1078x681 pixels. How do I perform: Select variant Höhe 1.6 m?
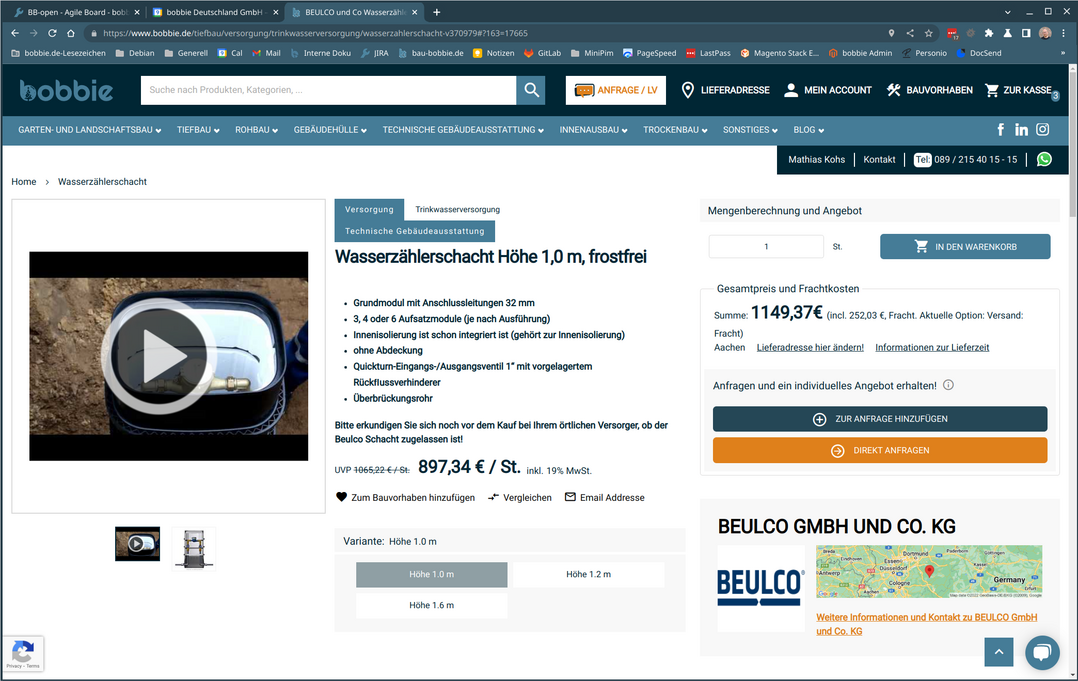(x=432, y=605)
